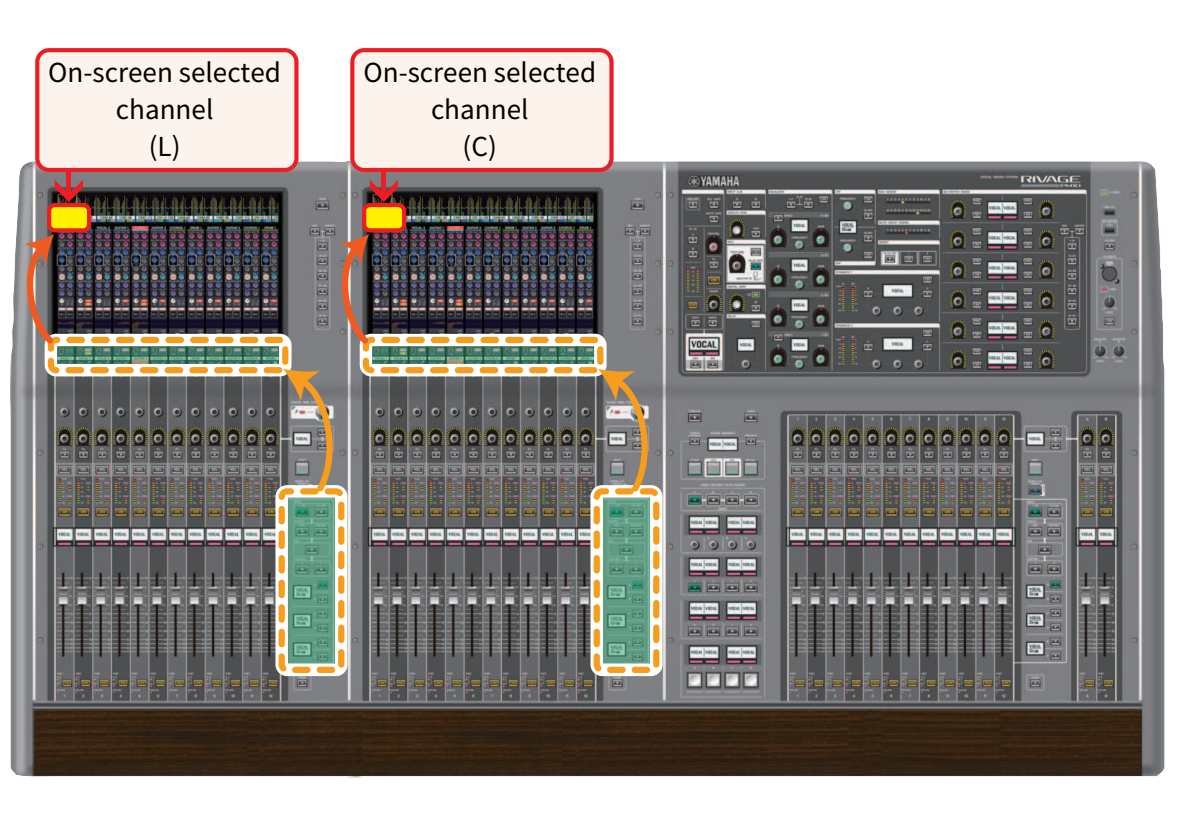This screenshot has height=825, width=1179.
Task: Click the top encoder of right bay channel 1
Action: (797, 436)
